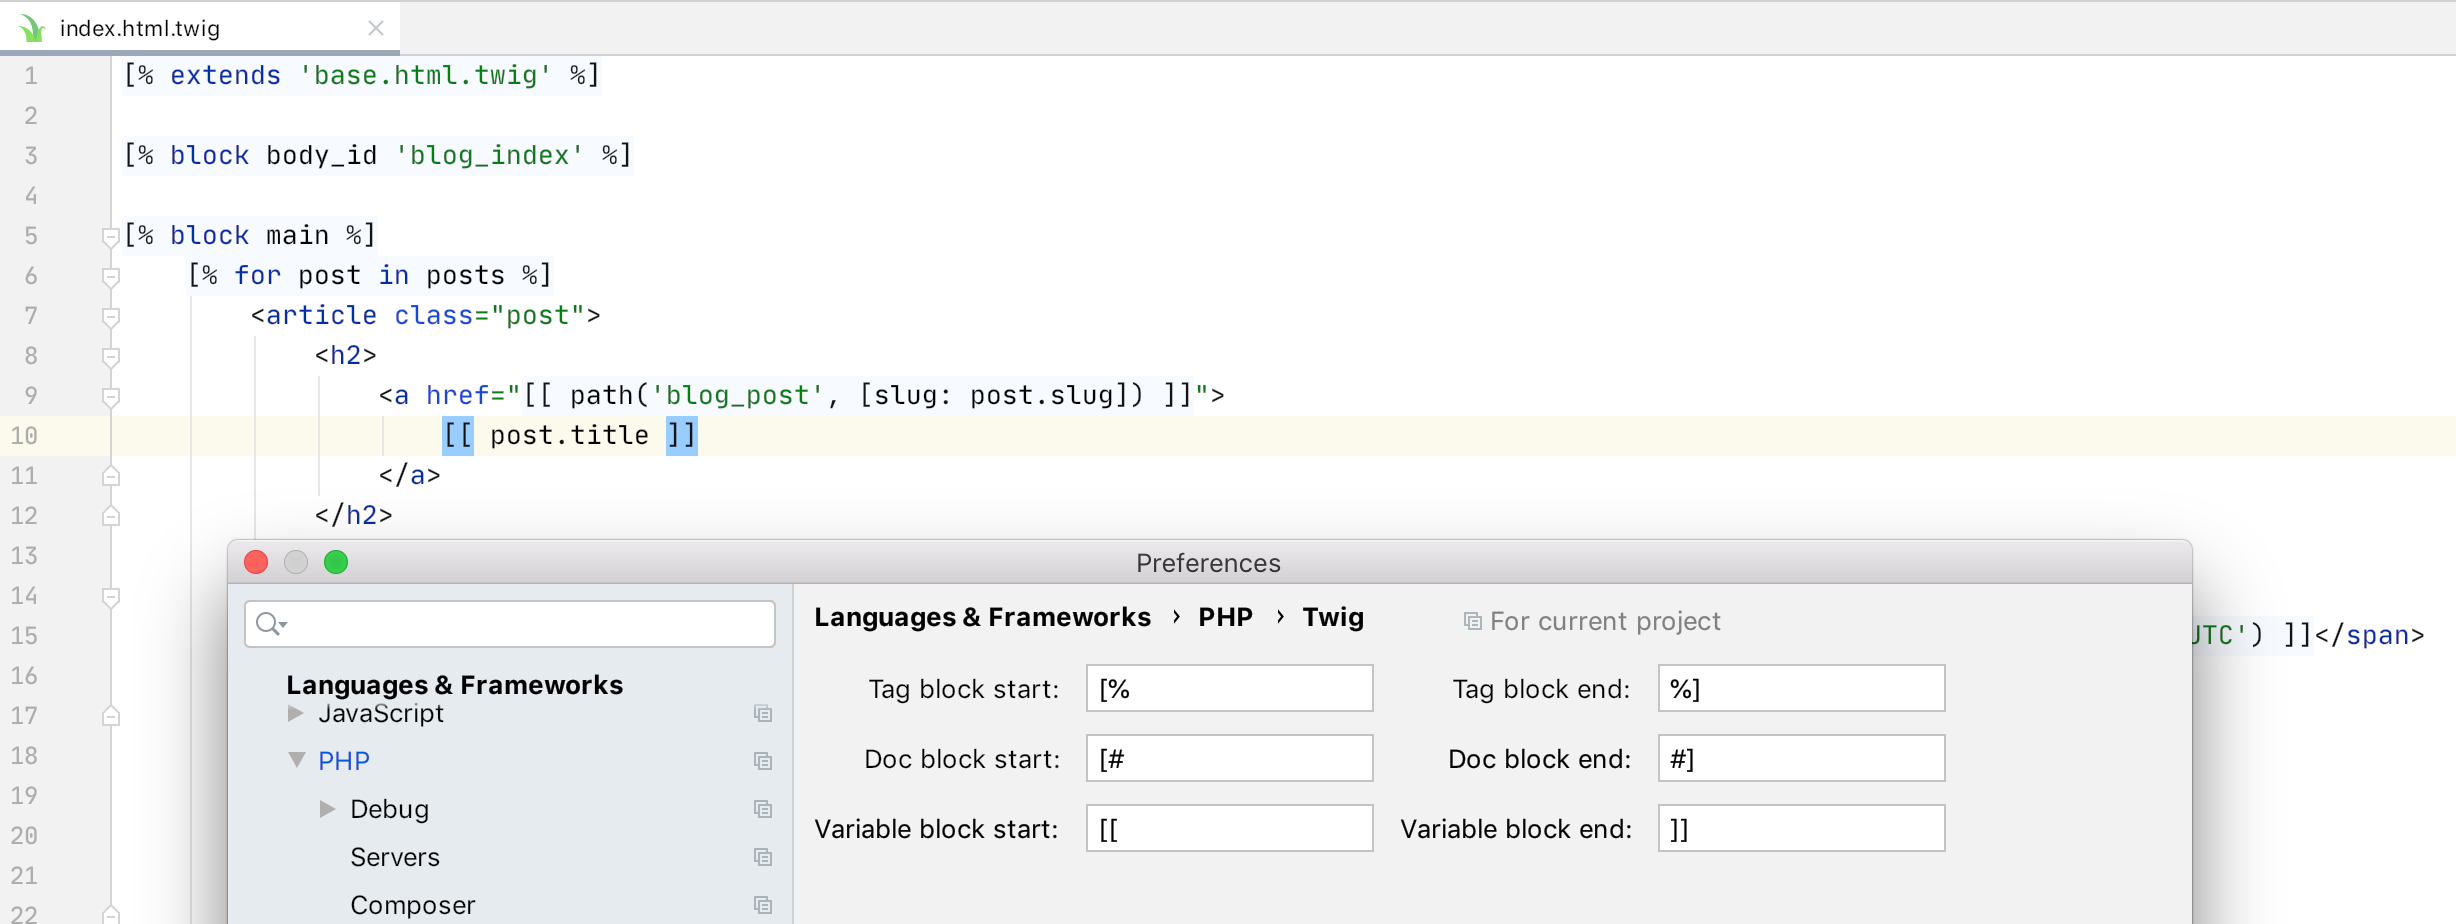
Task: Collapse the article element fold on line 7
Action: (x=110, y=315)
